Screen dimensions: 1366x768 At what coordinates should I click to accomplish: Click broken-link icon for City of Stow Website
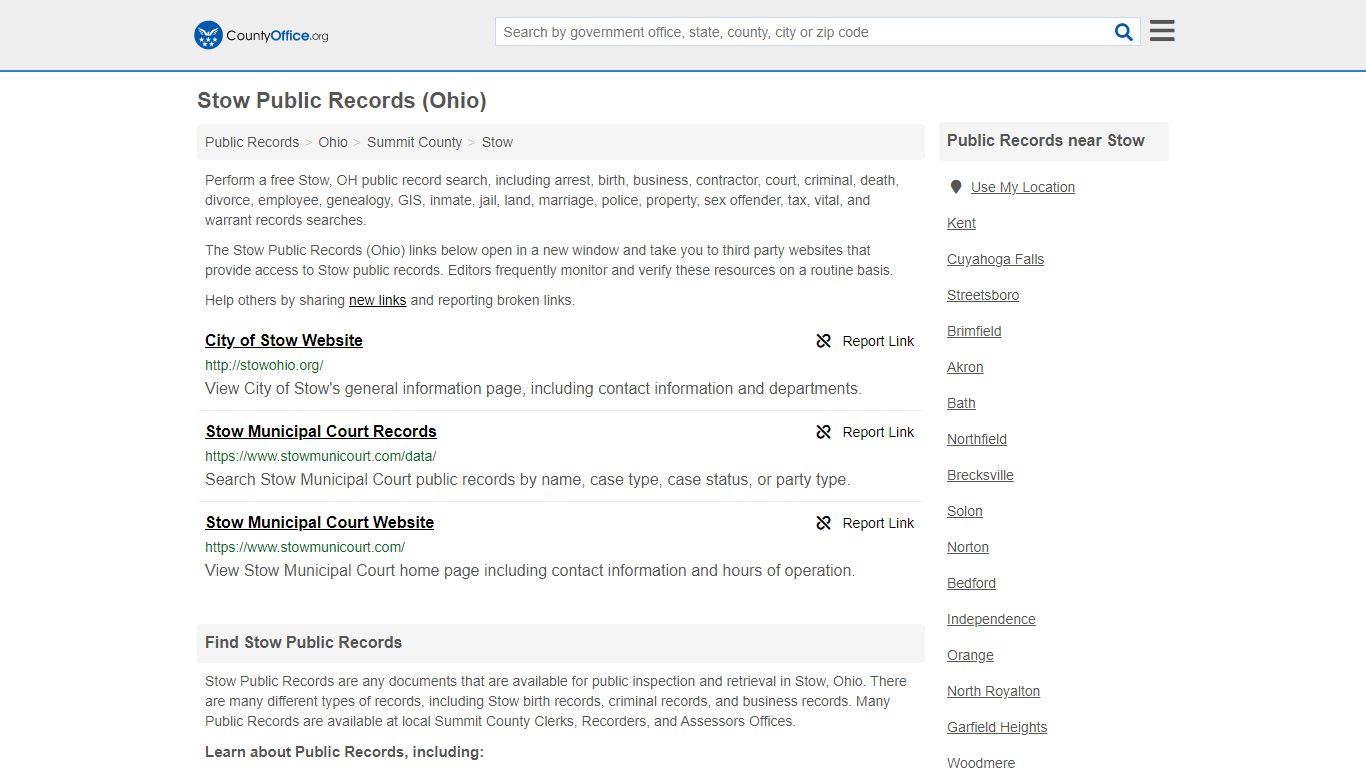824,341
